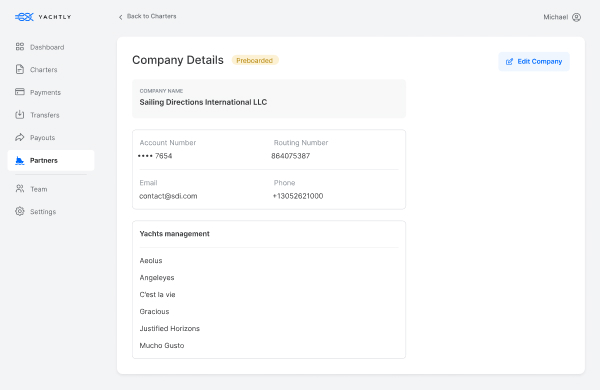Viewport: 600px width, 390px height.
Task: Click the COMPANY NAME label
Action: click(x=161, y=91)
